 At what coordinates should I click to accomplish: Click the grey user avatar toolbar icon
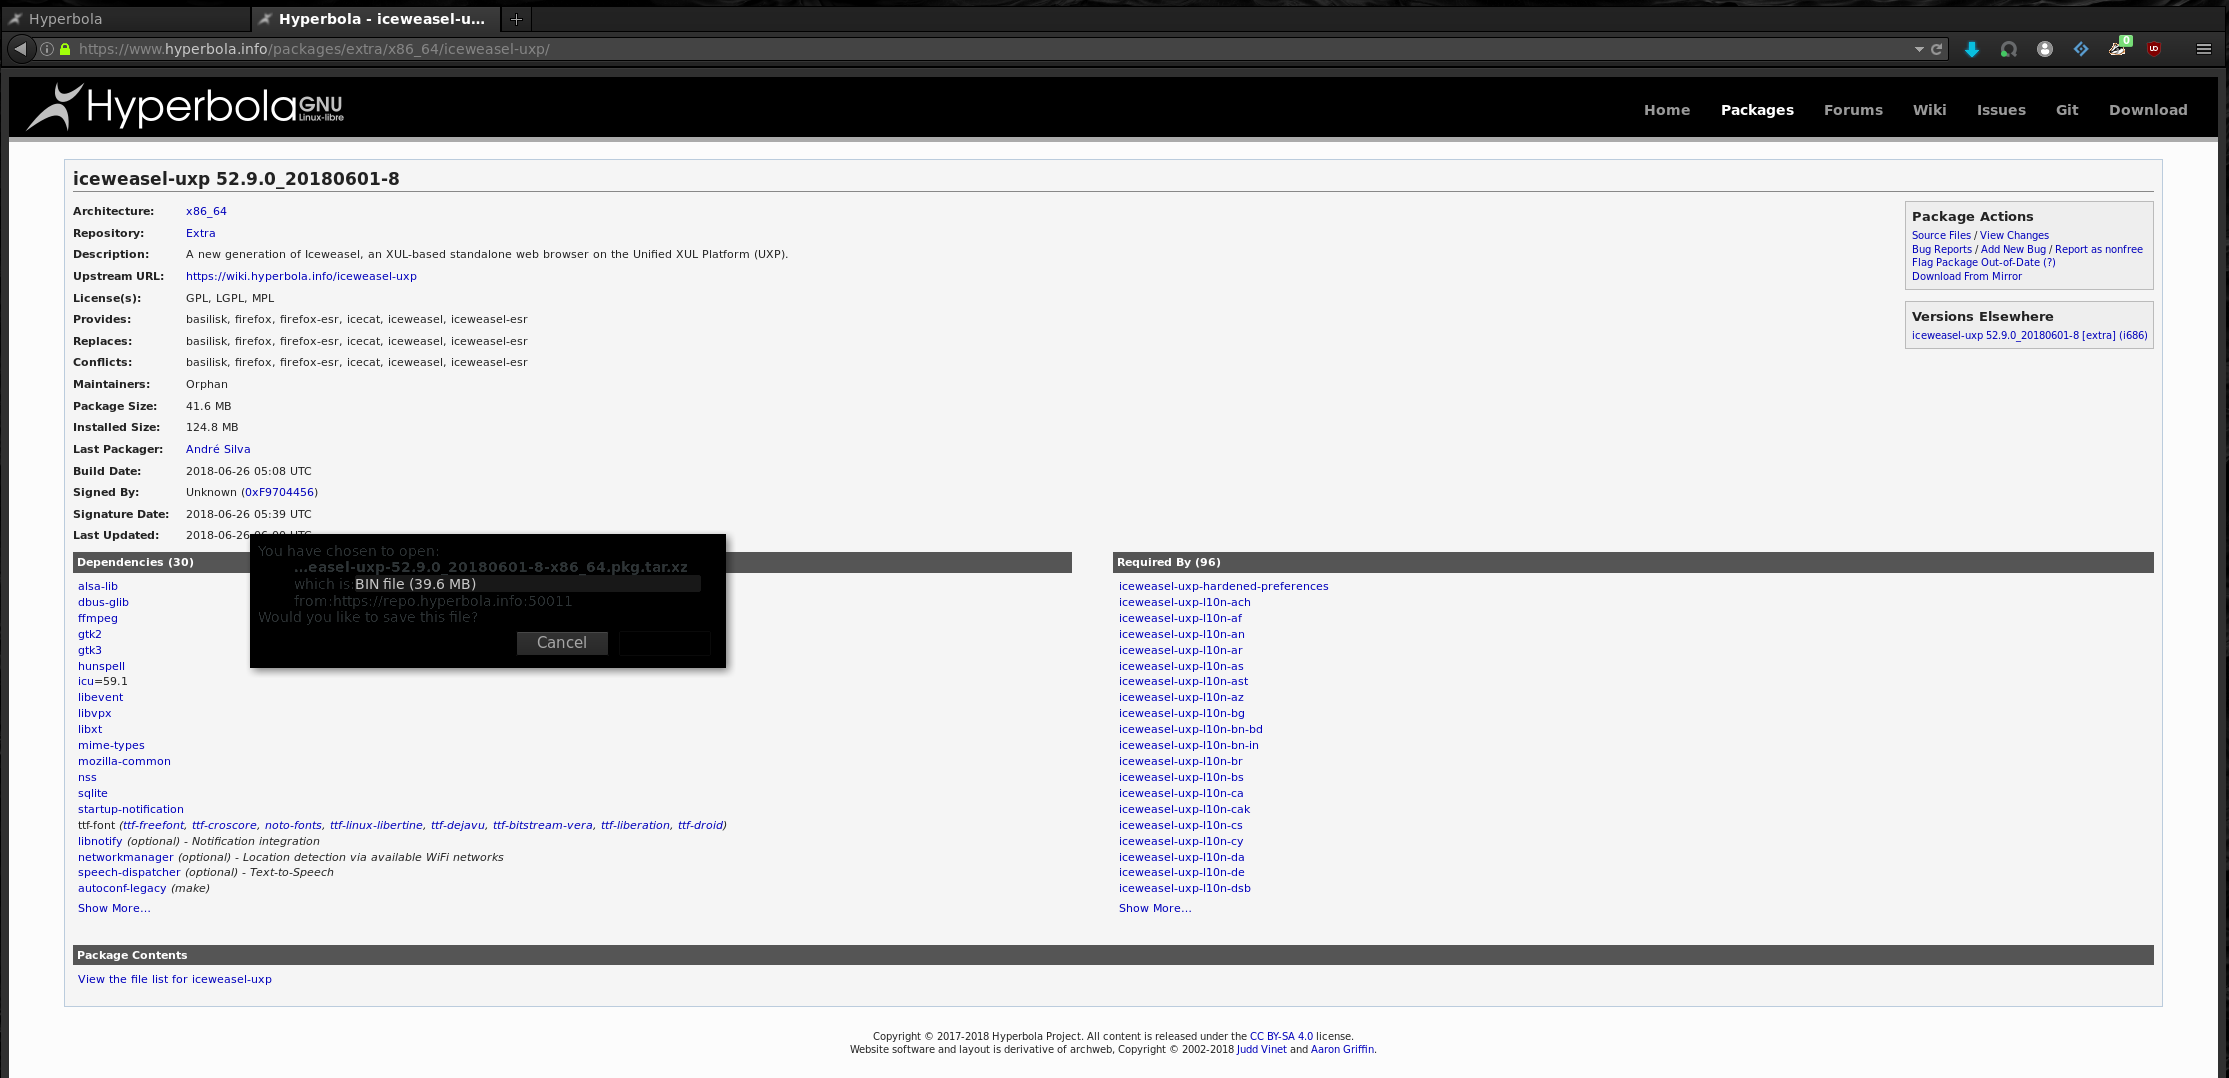click(2045, 49)
